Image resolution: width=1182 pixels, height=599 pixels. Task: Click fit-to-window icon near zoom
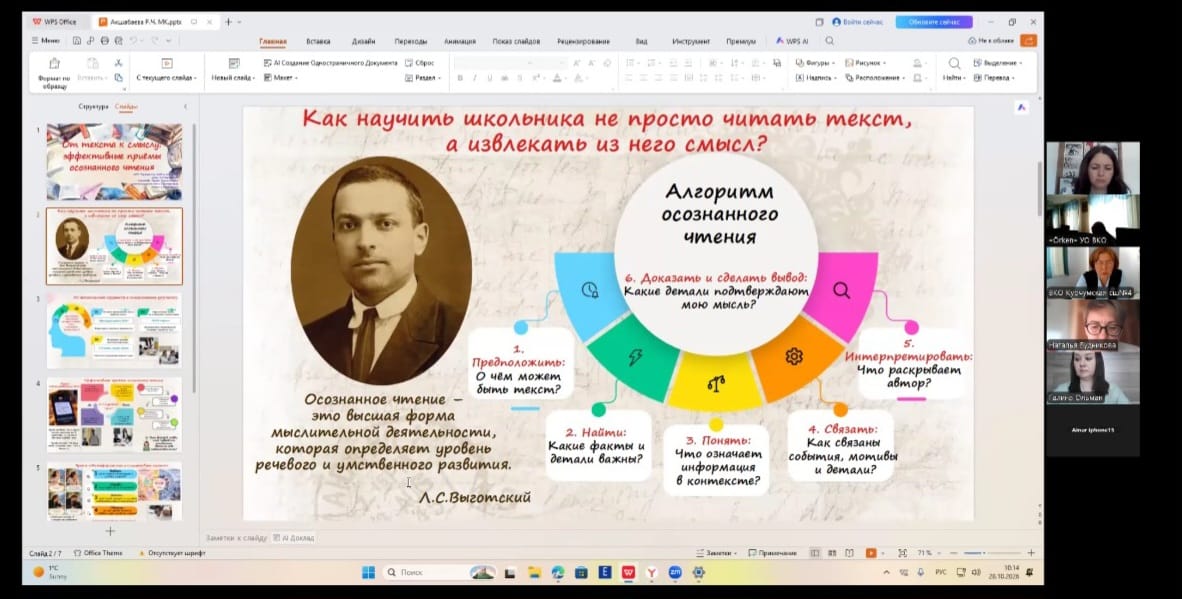[902, 553]
